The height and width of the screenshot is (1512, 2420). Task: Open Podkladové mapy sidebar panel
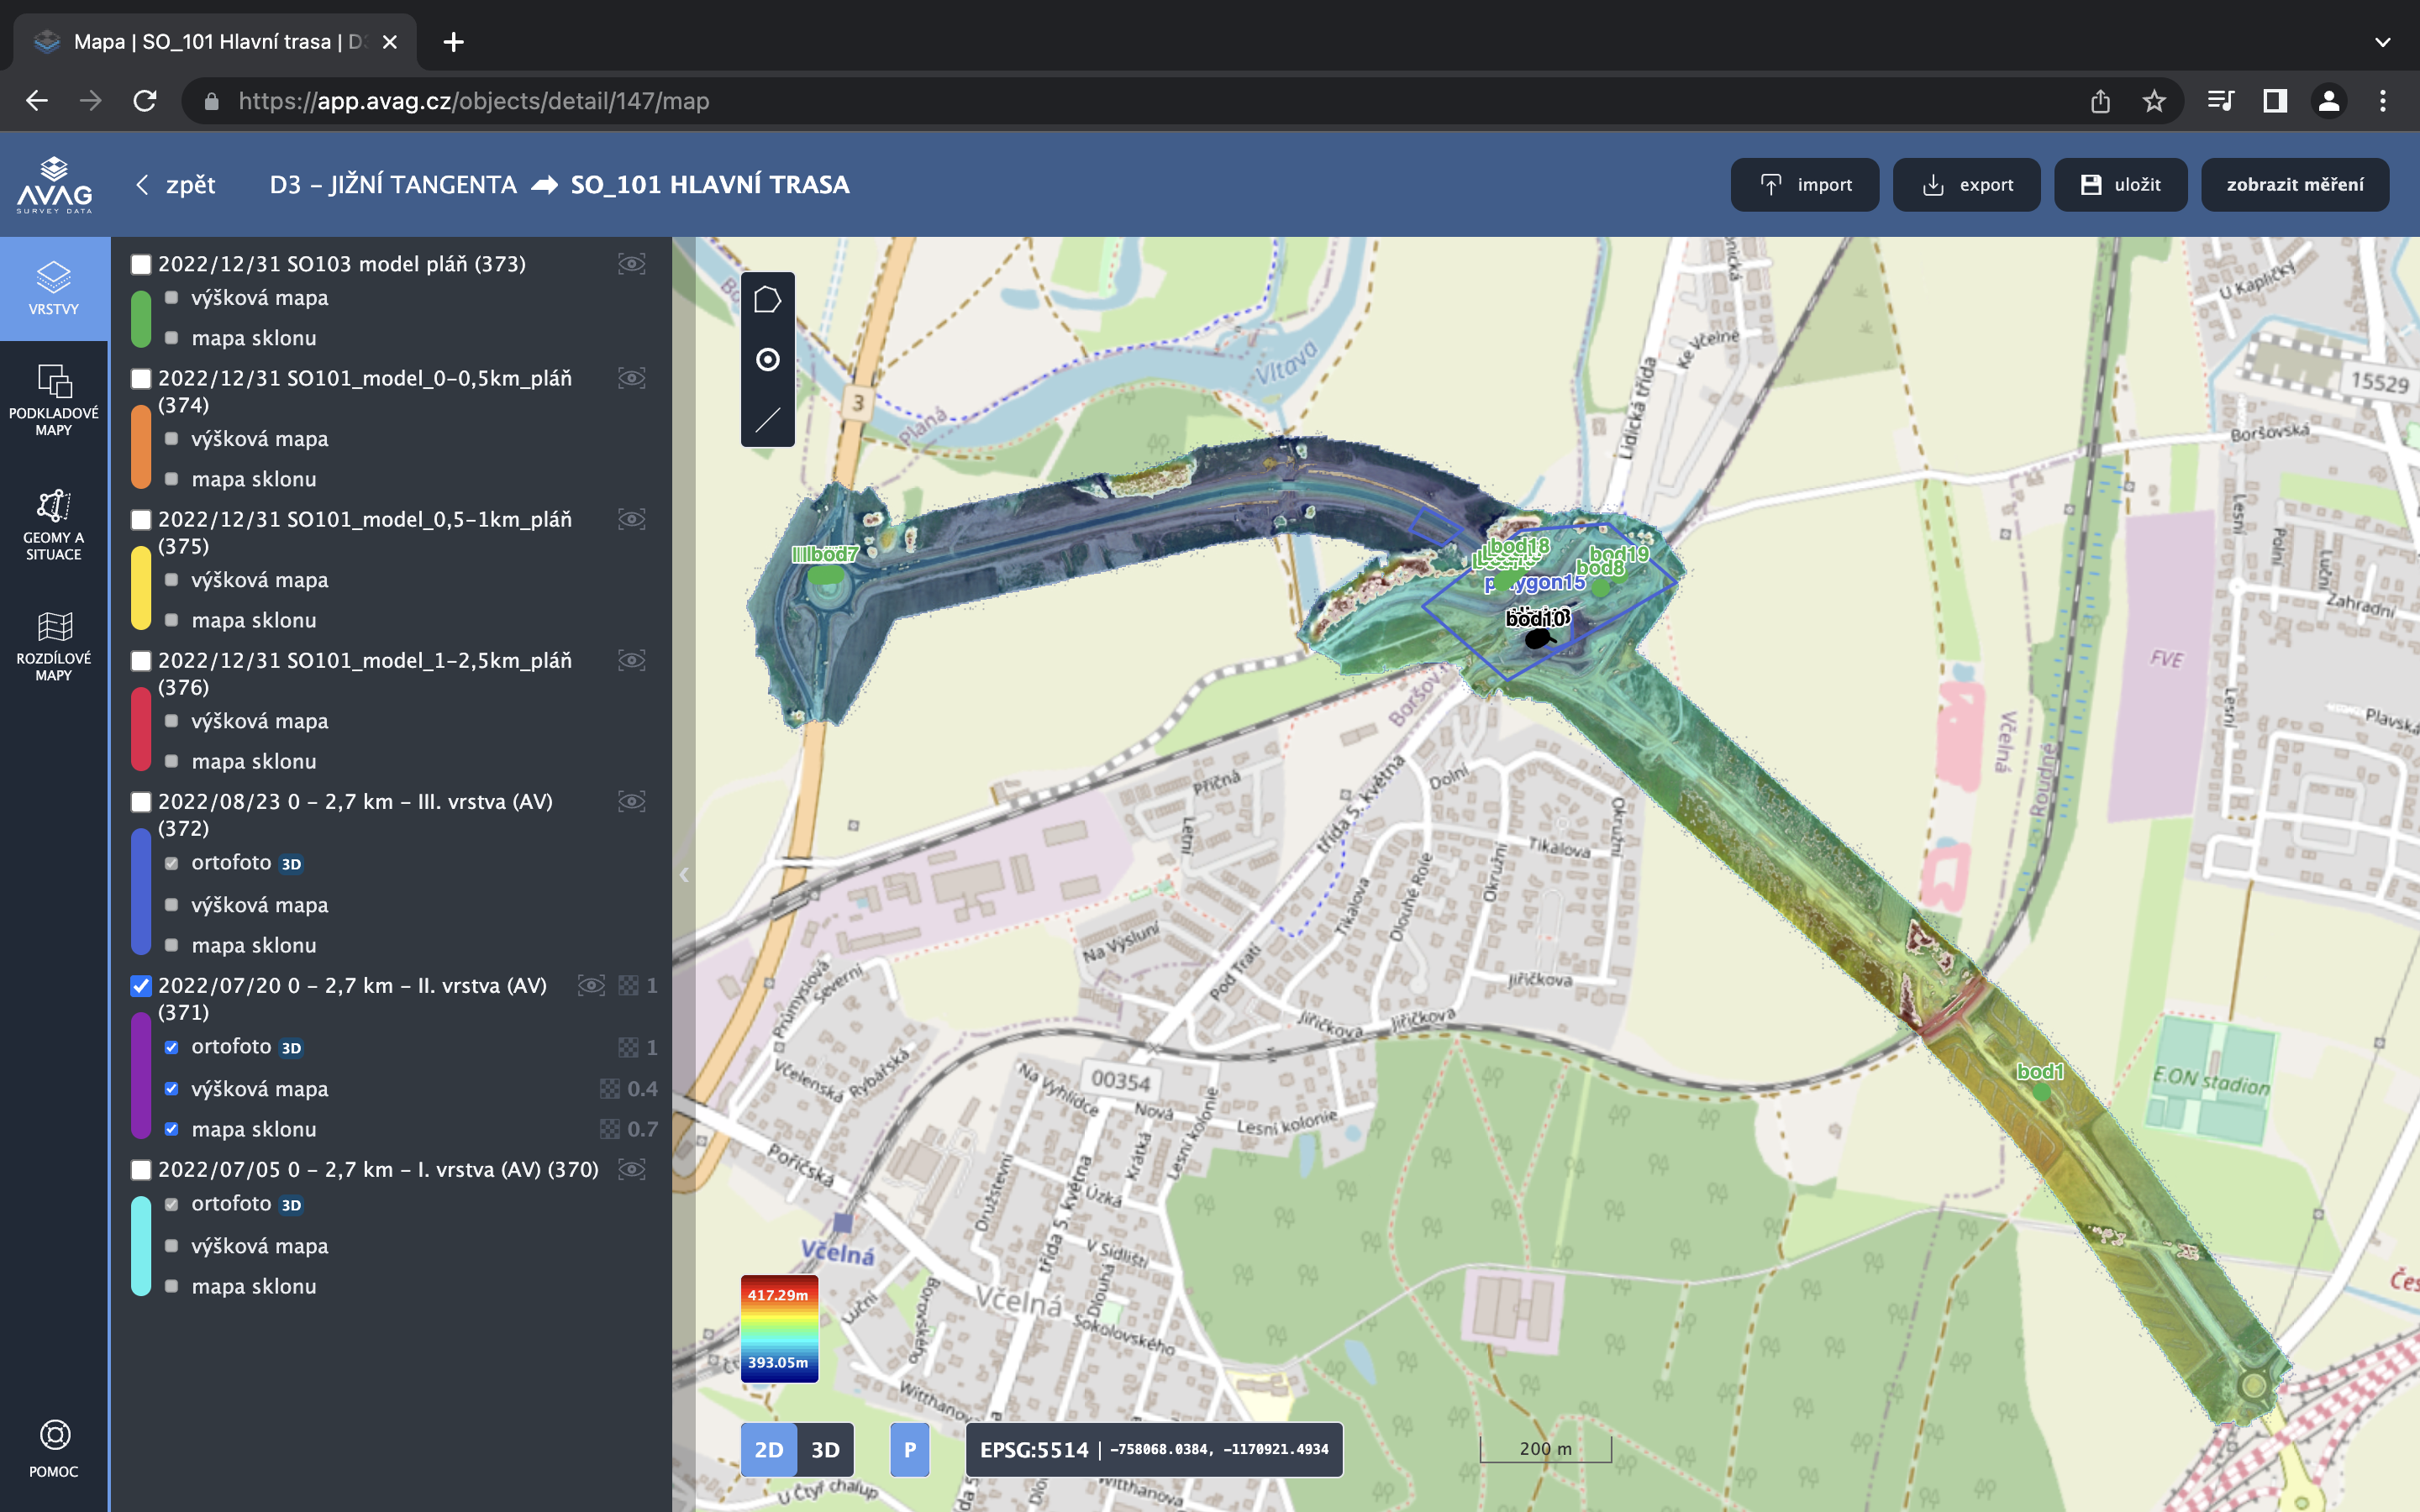pos(54,400)
